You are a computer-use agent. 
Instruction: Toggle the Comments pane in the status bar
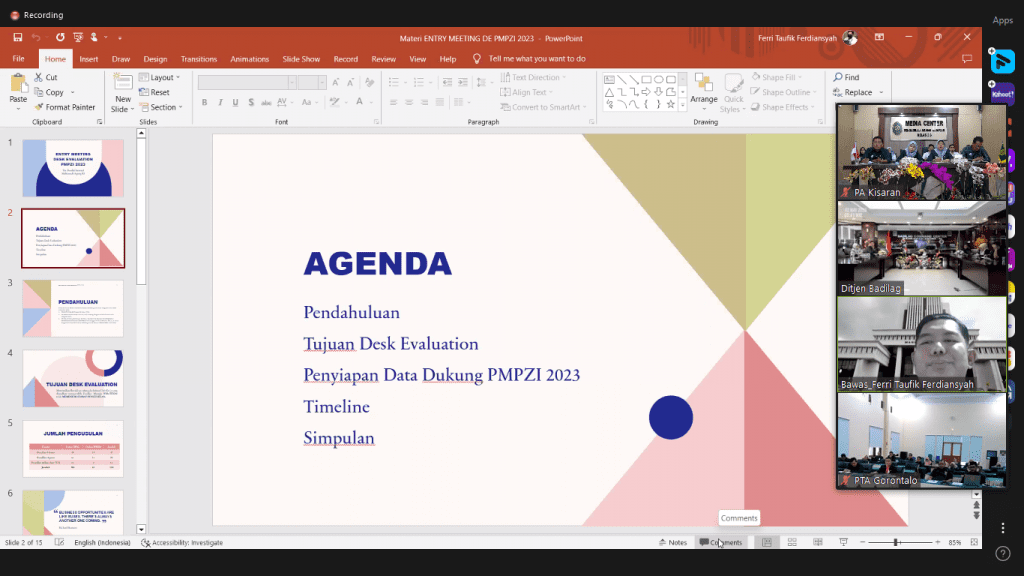(721, 542)
